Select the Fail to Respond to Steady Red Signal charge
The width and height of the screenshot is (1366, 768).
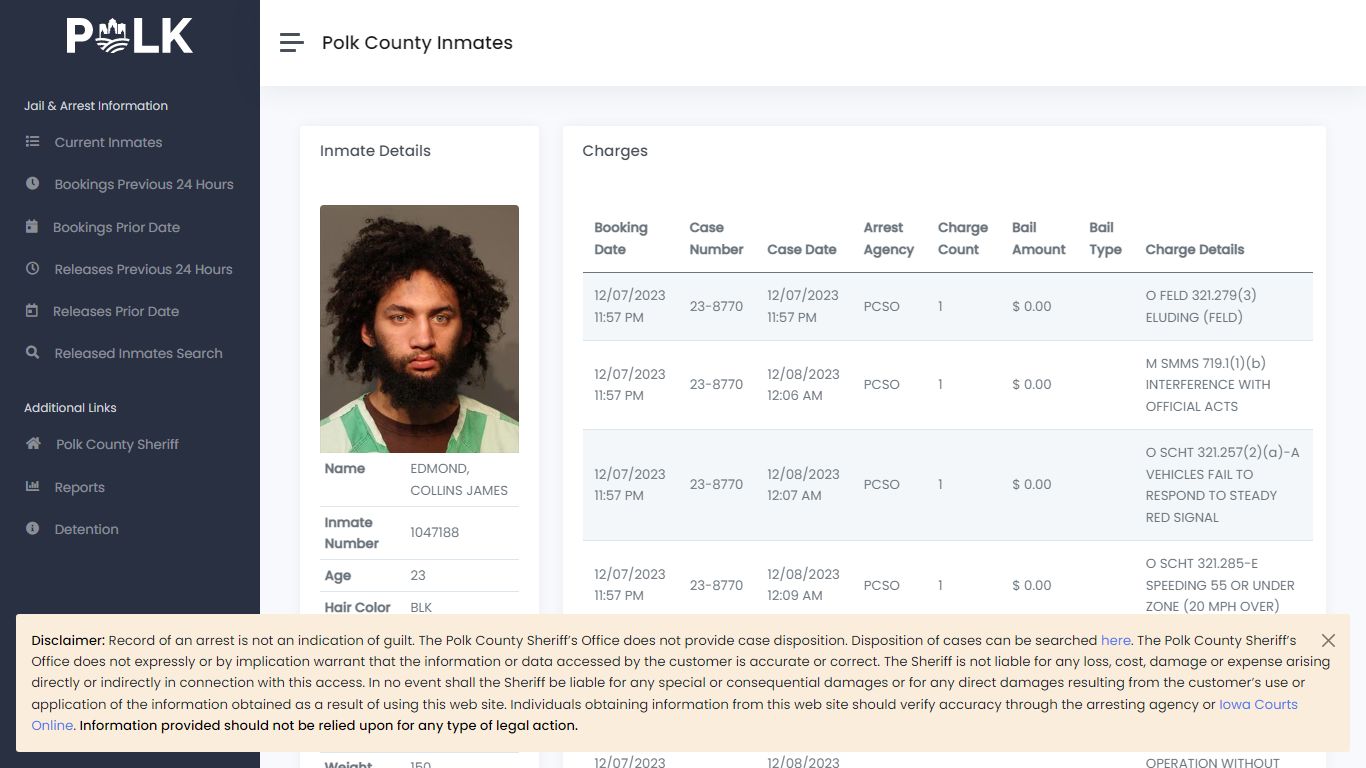[1222, 484]
